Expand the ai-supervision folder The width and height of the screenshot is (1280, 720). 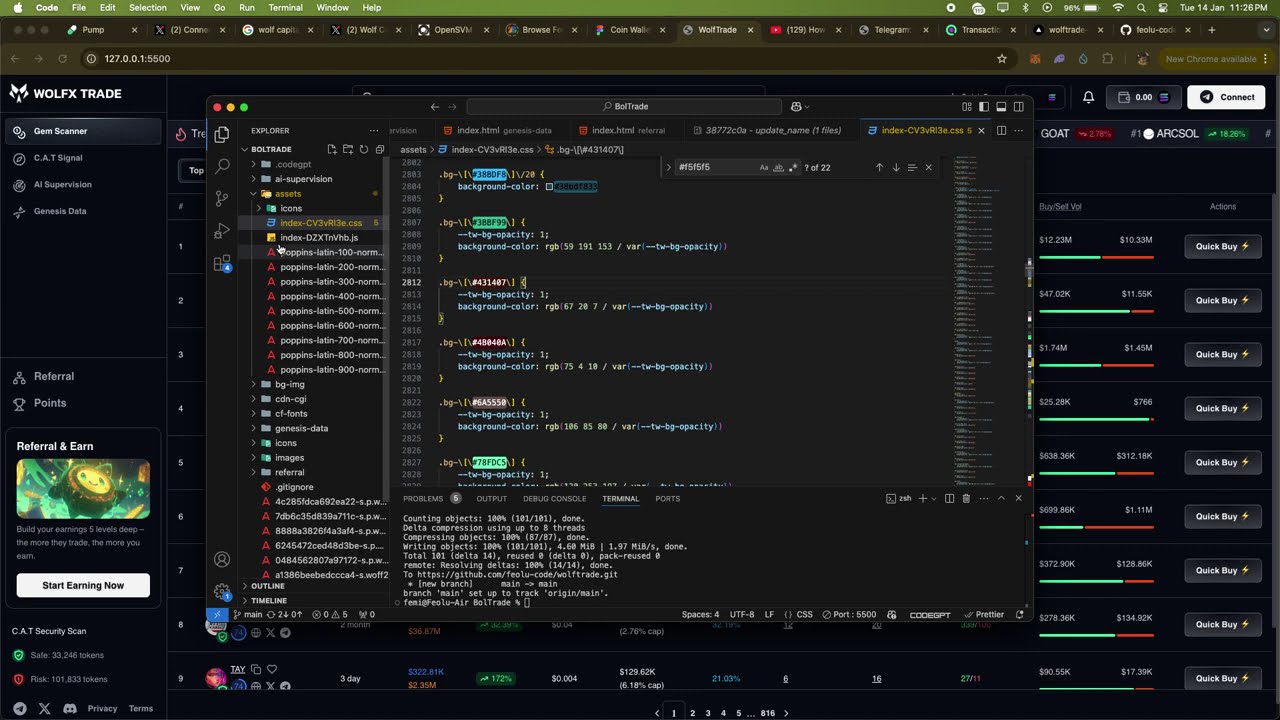[303, 179]
